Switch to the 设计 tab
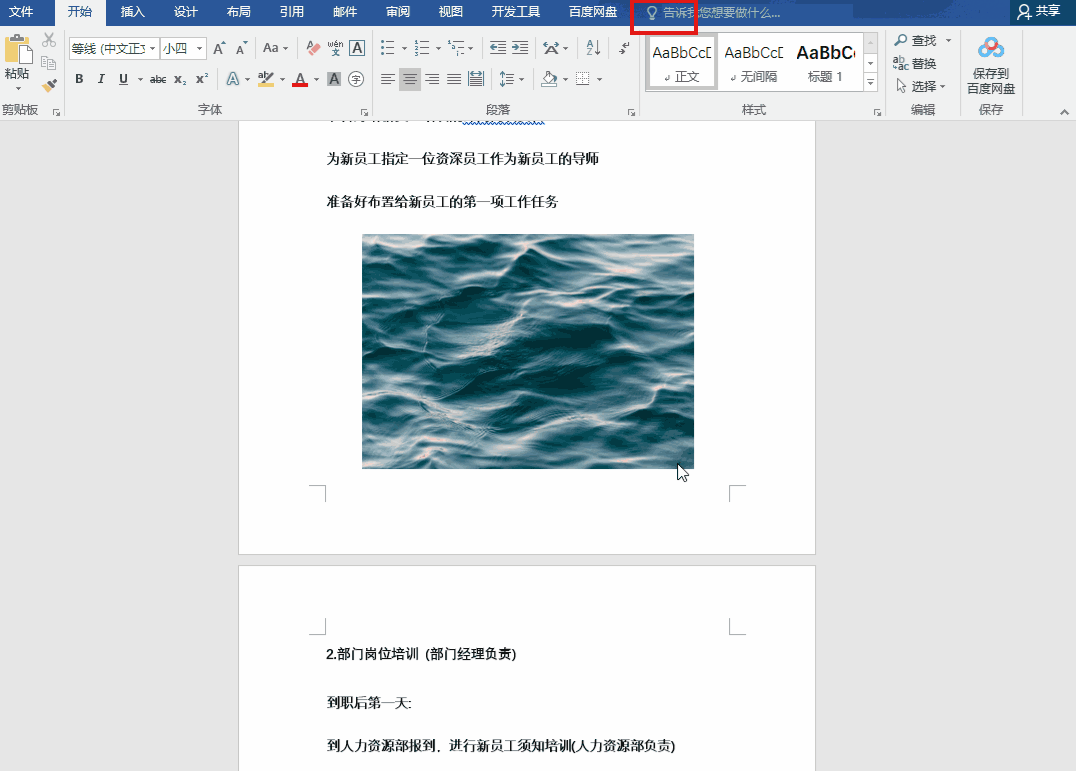 (x=185, y=12)
